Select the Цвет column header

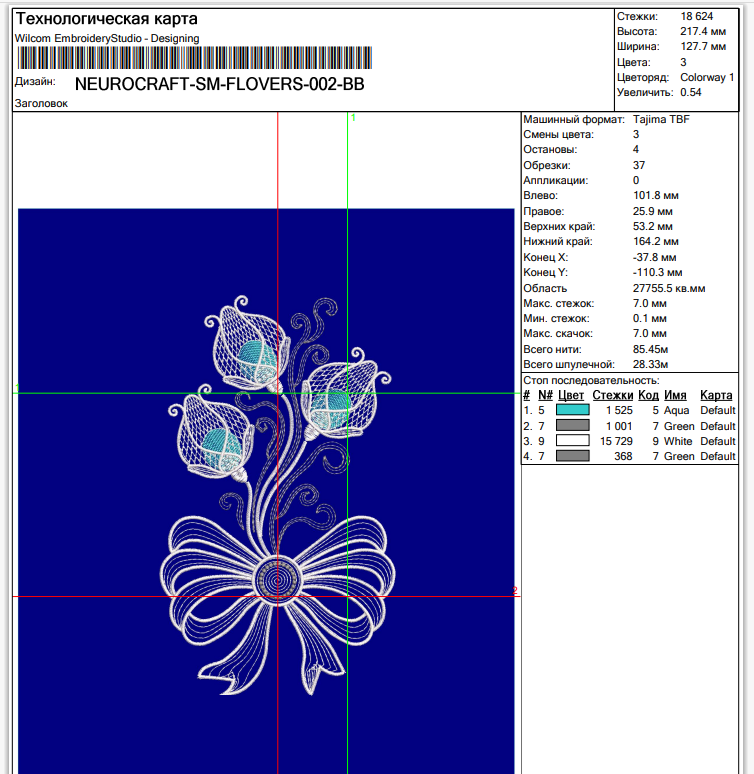coord(571,395)
